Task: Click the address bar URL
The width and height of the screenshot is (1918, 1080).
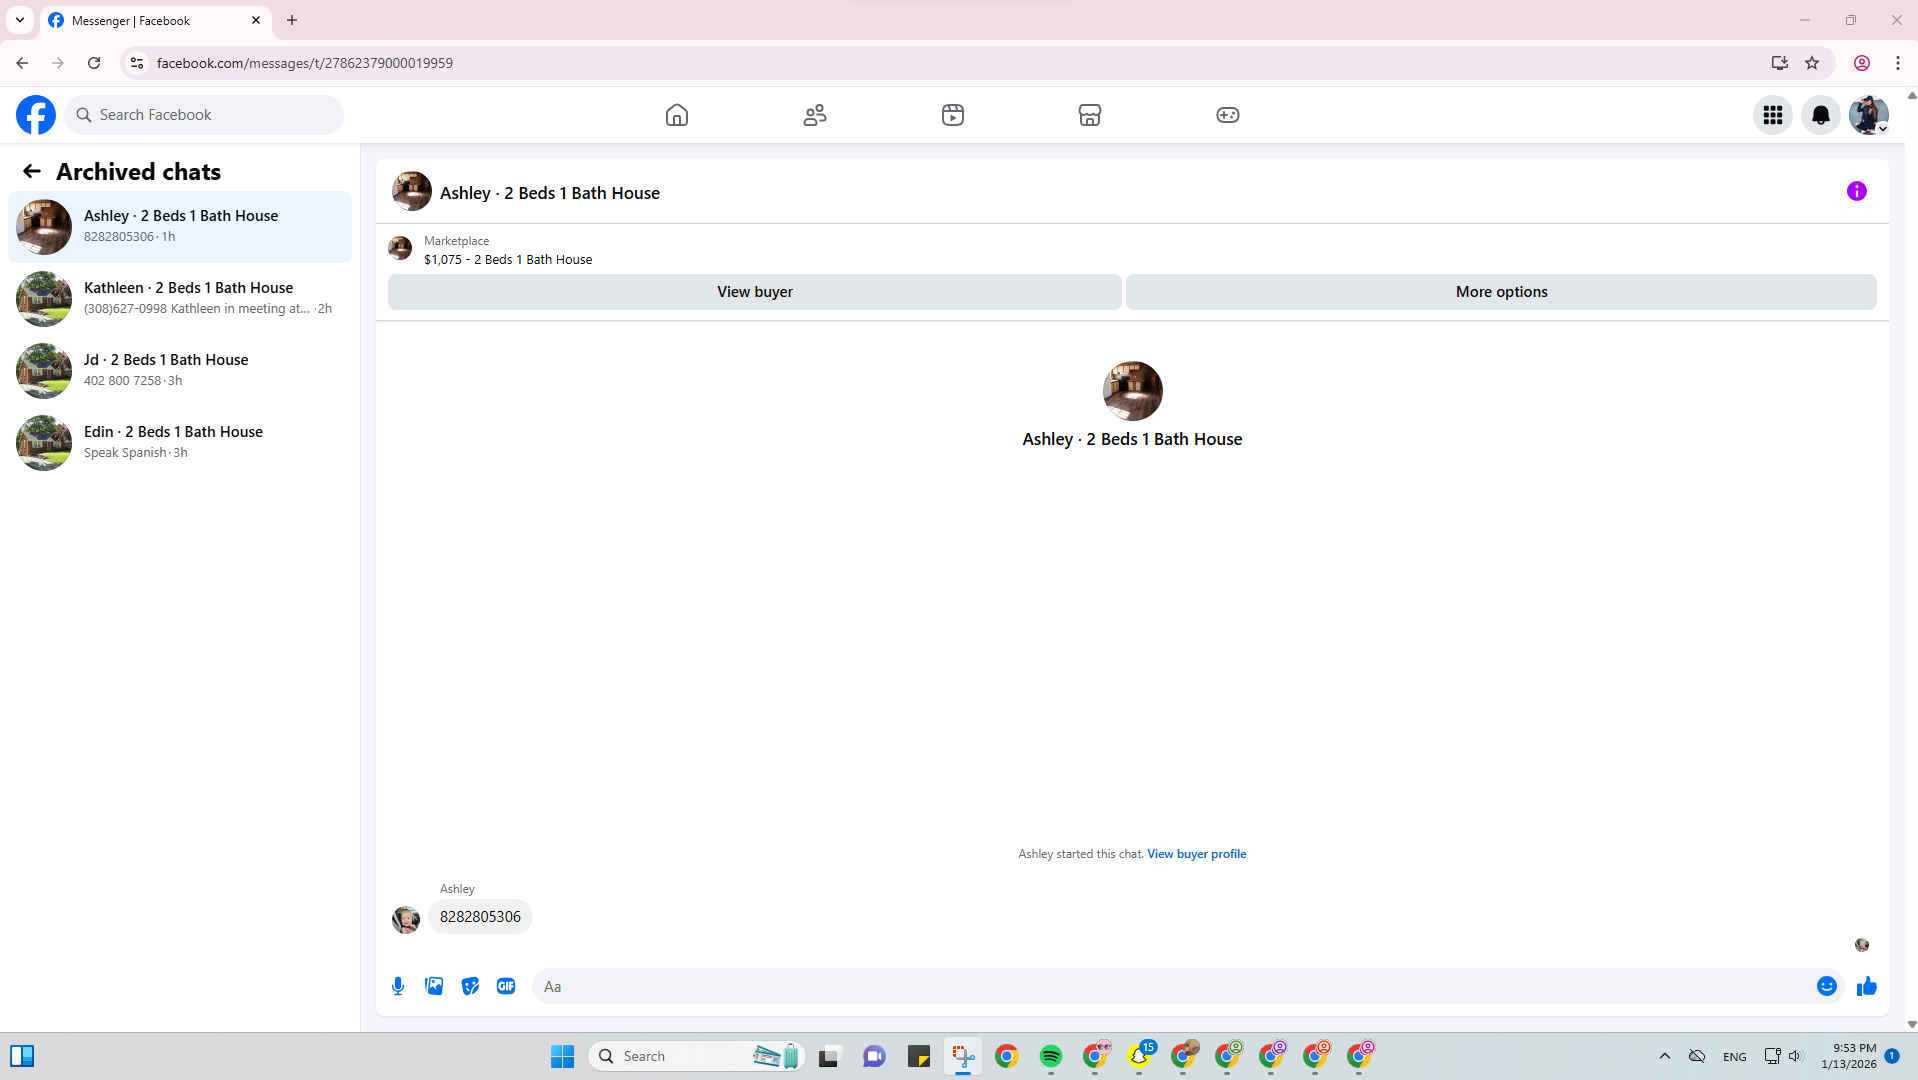Action: 305,63
